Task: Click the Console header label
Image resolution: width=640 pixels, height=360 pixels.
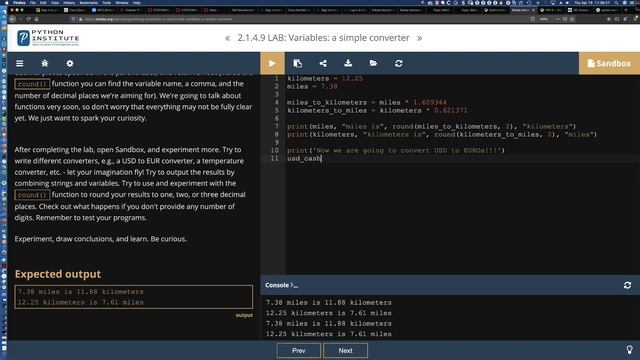Action: 281,285
